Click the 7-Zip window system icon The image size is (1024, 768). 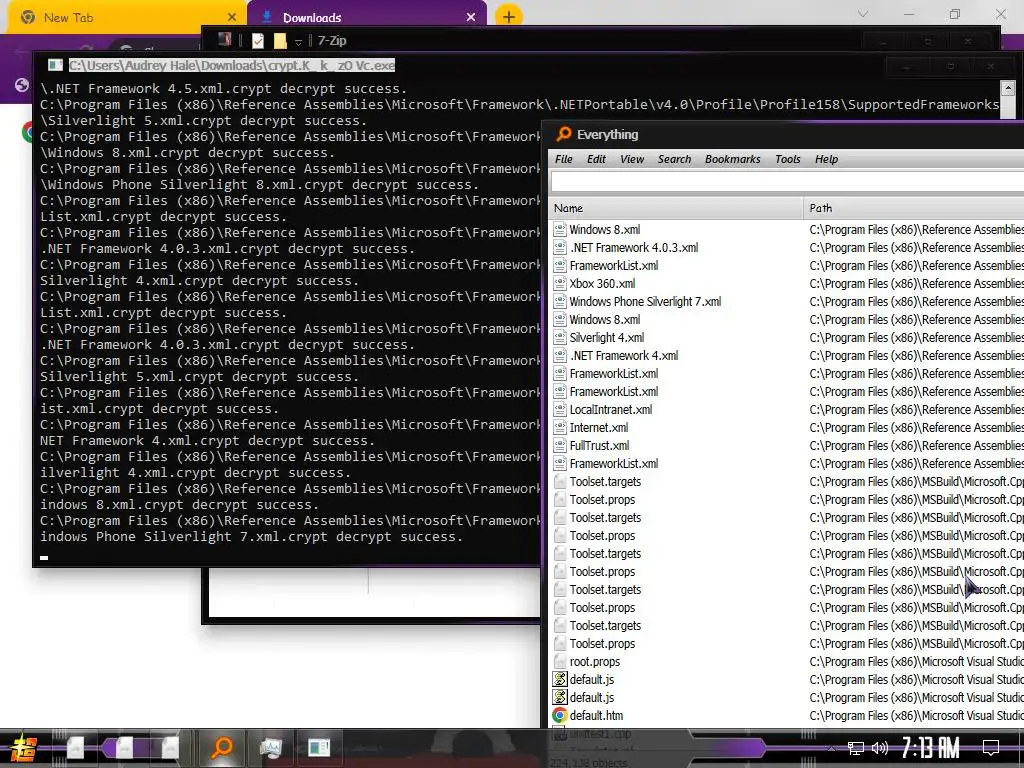[224, 40]
